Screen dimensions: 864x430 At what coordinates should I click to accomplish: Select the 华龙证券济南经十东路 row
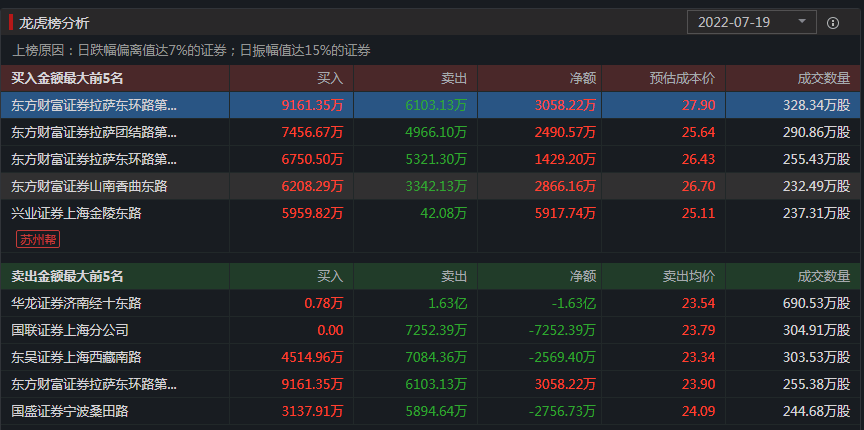pos(432,303)
